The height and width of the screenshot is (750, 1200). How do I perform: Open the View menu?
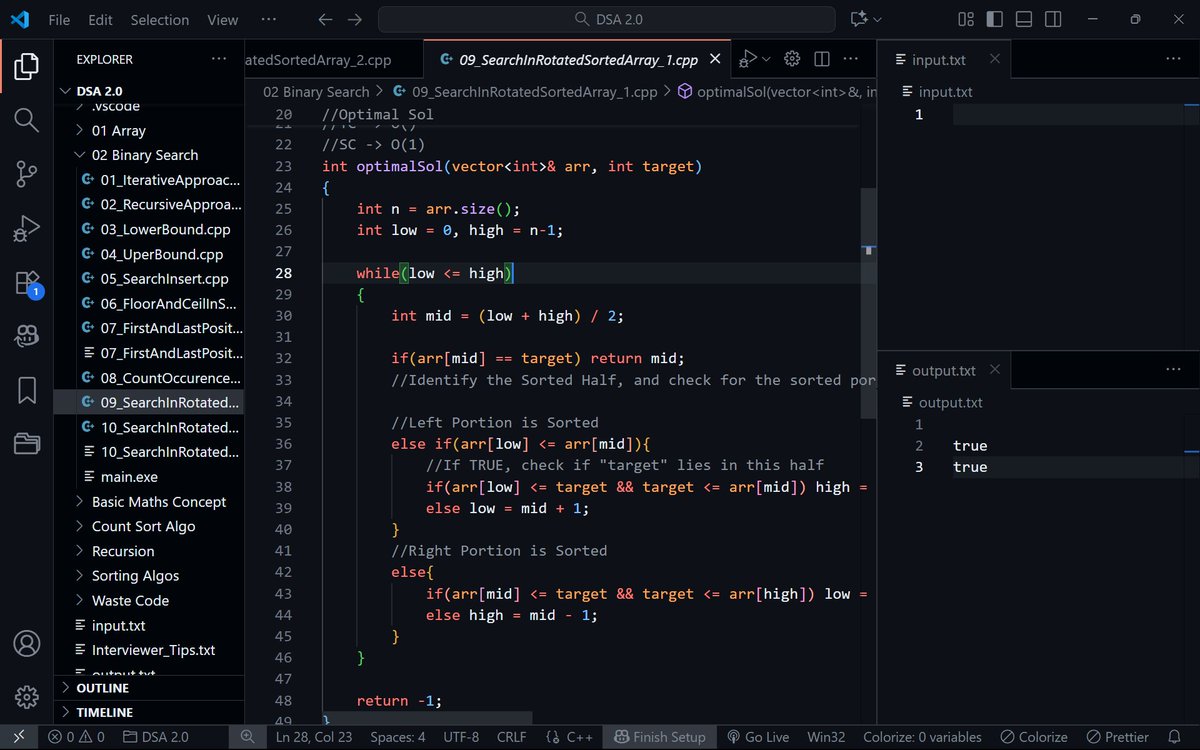pyautogui.click(x=222, y=19)
